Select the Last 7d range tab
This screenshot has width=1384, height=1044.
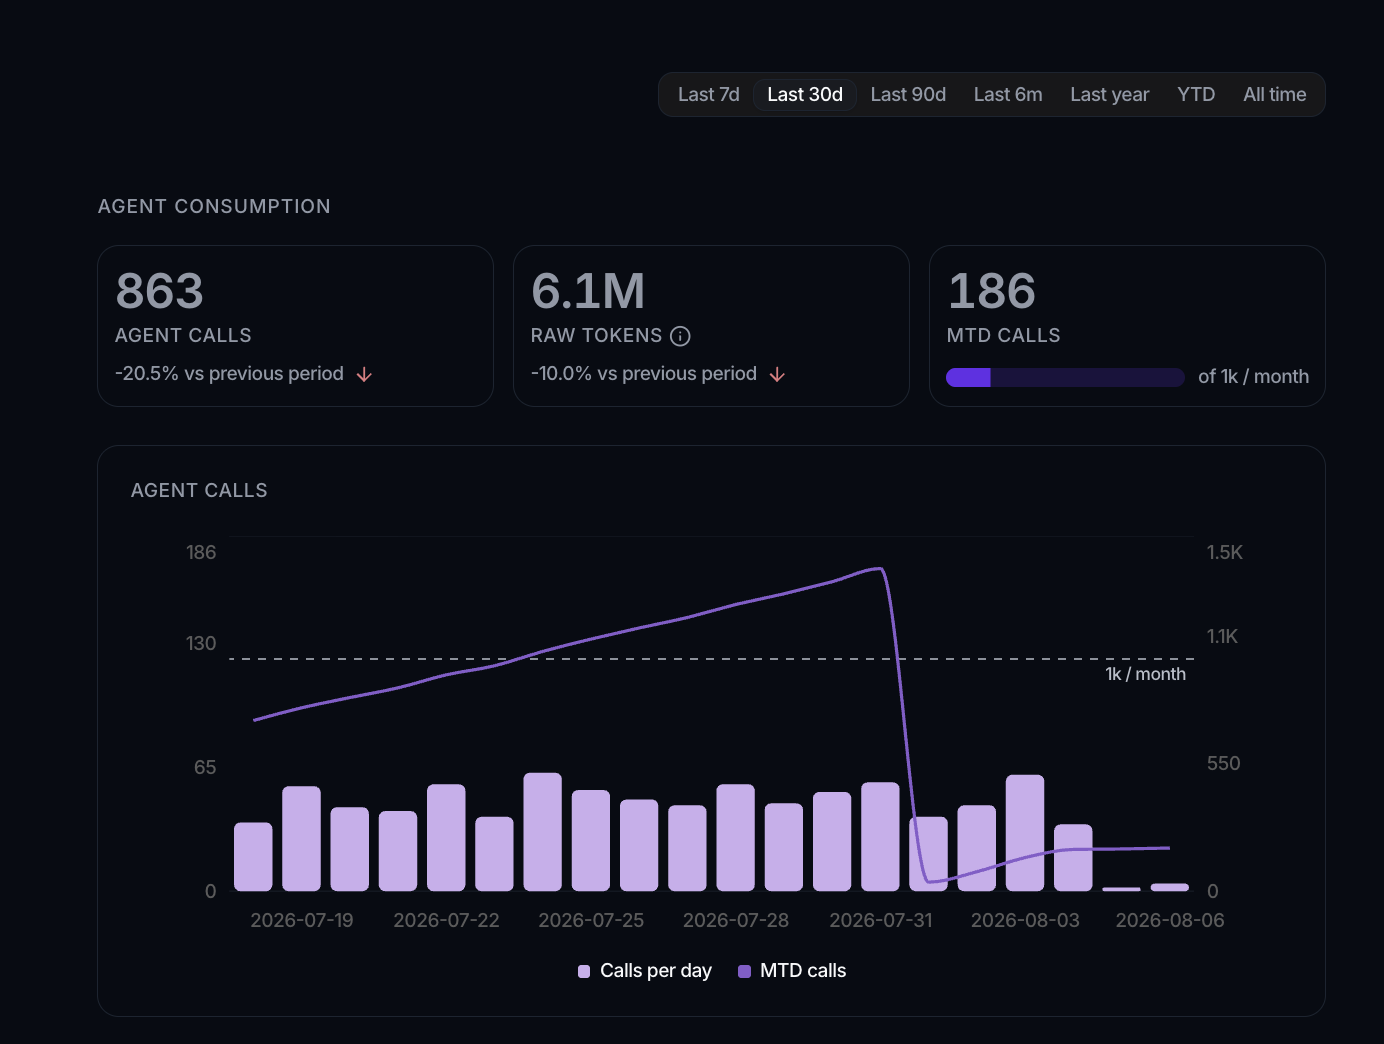pos(708,94)
